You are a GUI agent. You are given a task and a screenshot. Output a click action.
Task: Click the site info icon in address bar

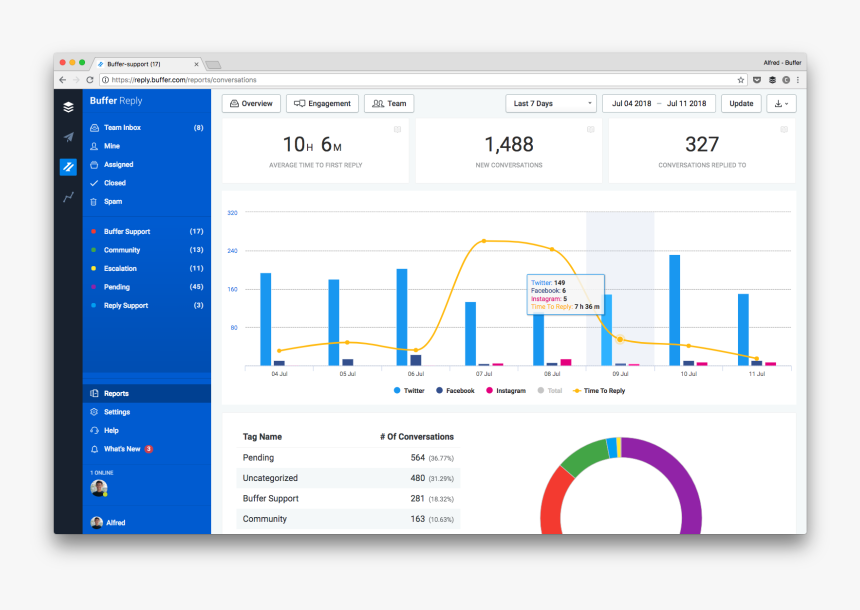click(x=105, y=80)
